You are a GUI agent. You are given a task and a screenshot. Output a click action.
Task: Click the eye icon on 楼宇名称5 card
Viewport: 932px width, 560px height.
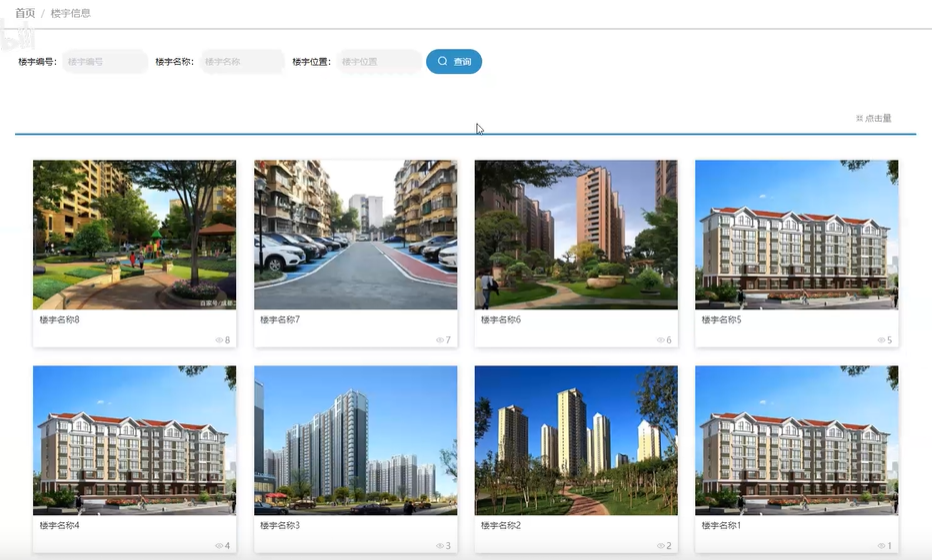coord(881,341)
